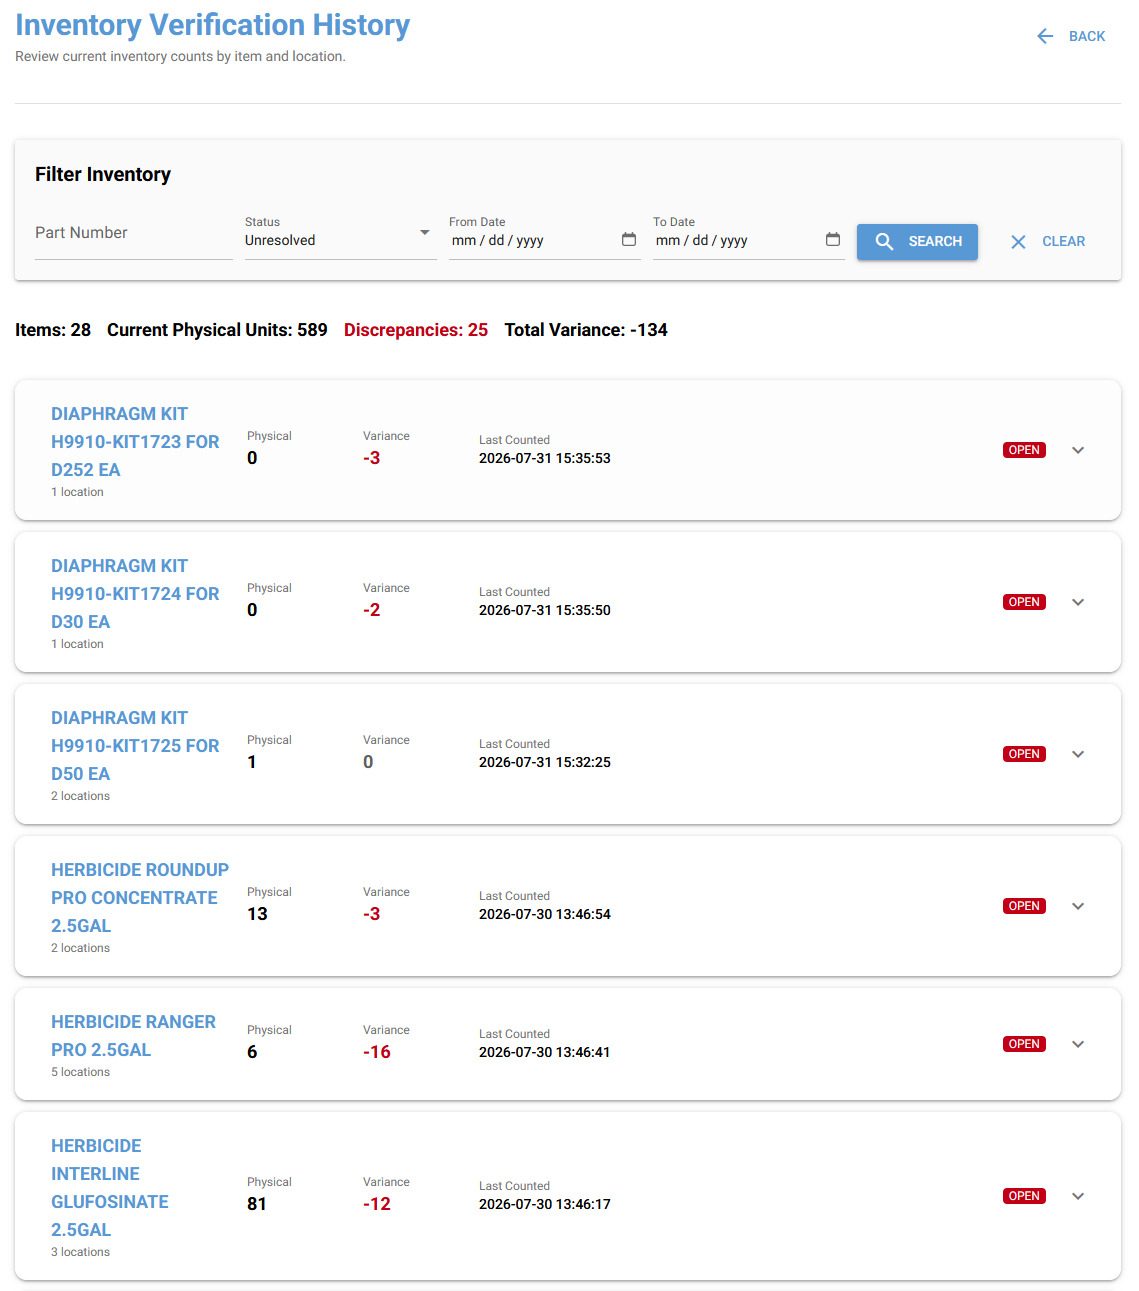Click physical count 13 value
1139x1291 pixels.
tap(257, 914)
